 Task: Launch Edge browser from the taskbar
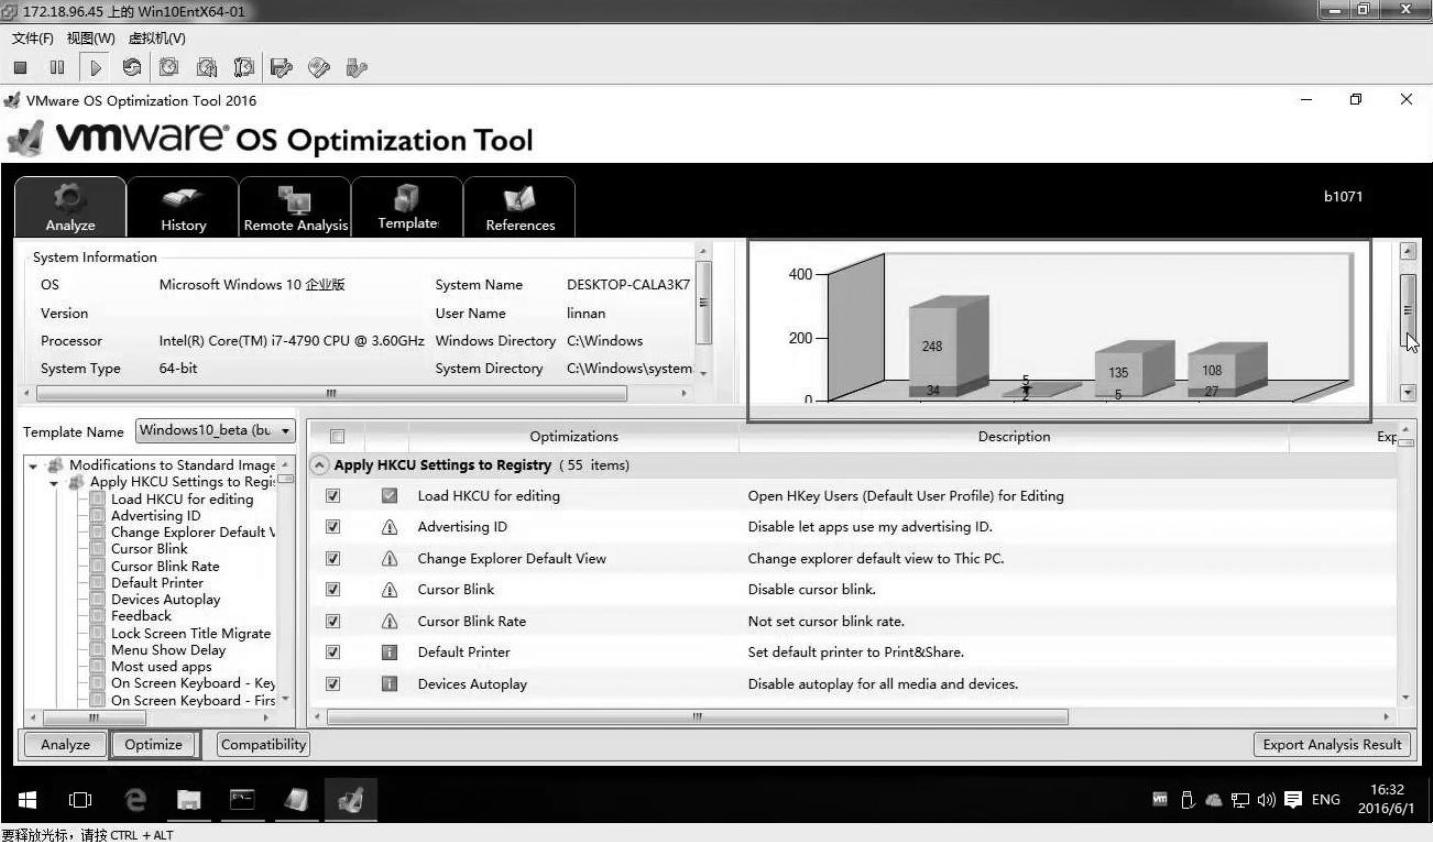tap(135, 800)
